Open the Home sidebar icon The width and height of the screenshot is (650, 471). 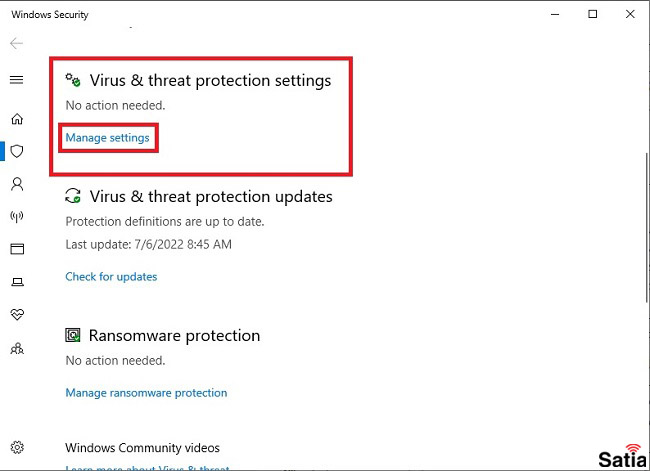[x=17, y=119]
